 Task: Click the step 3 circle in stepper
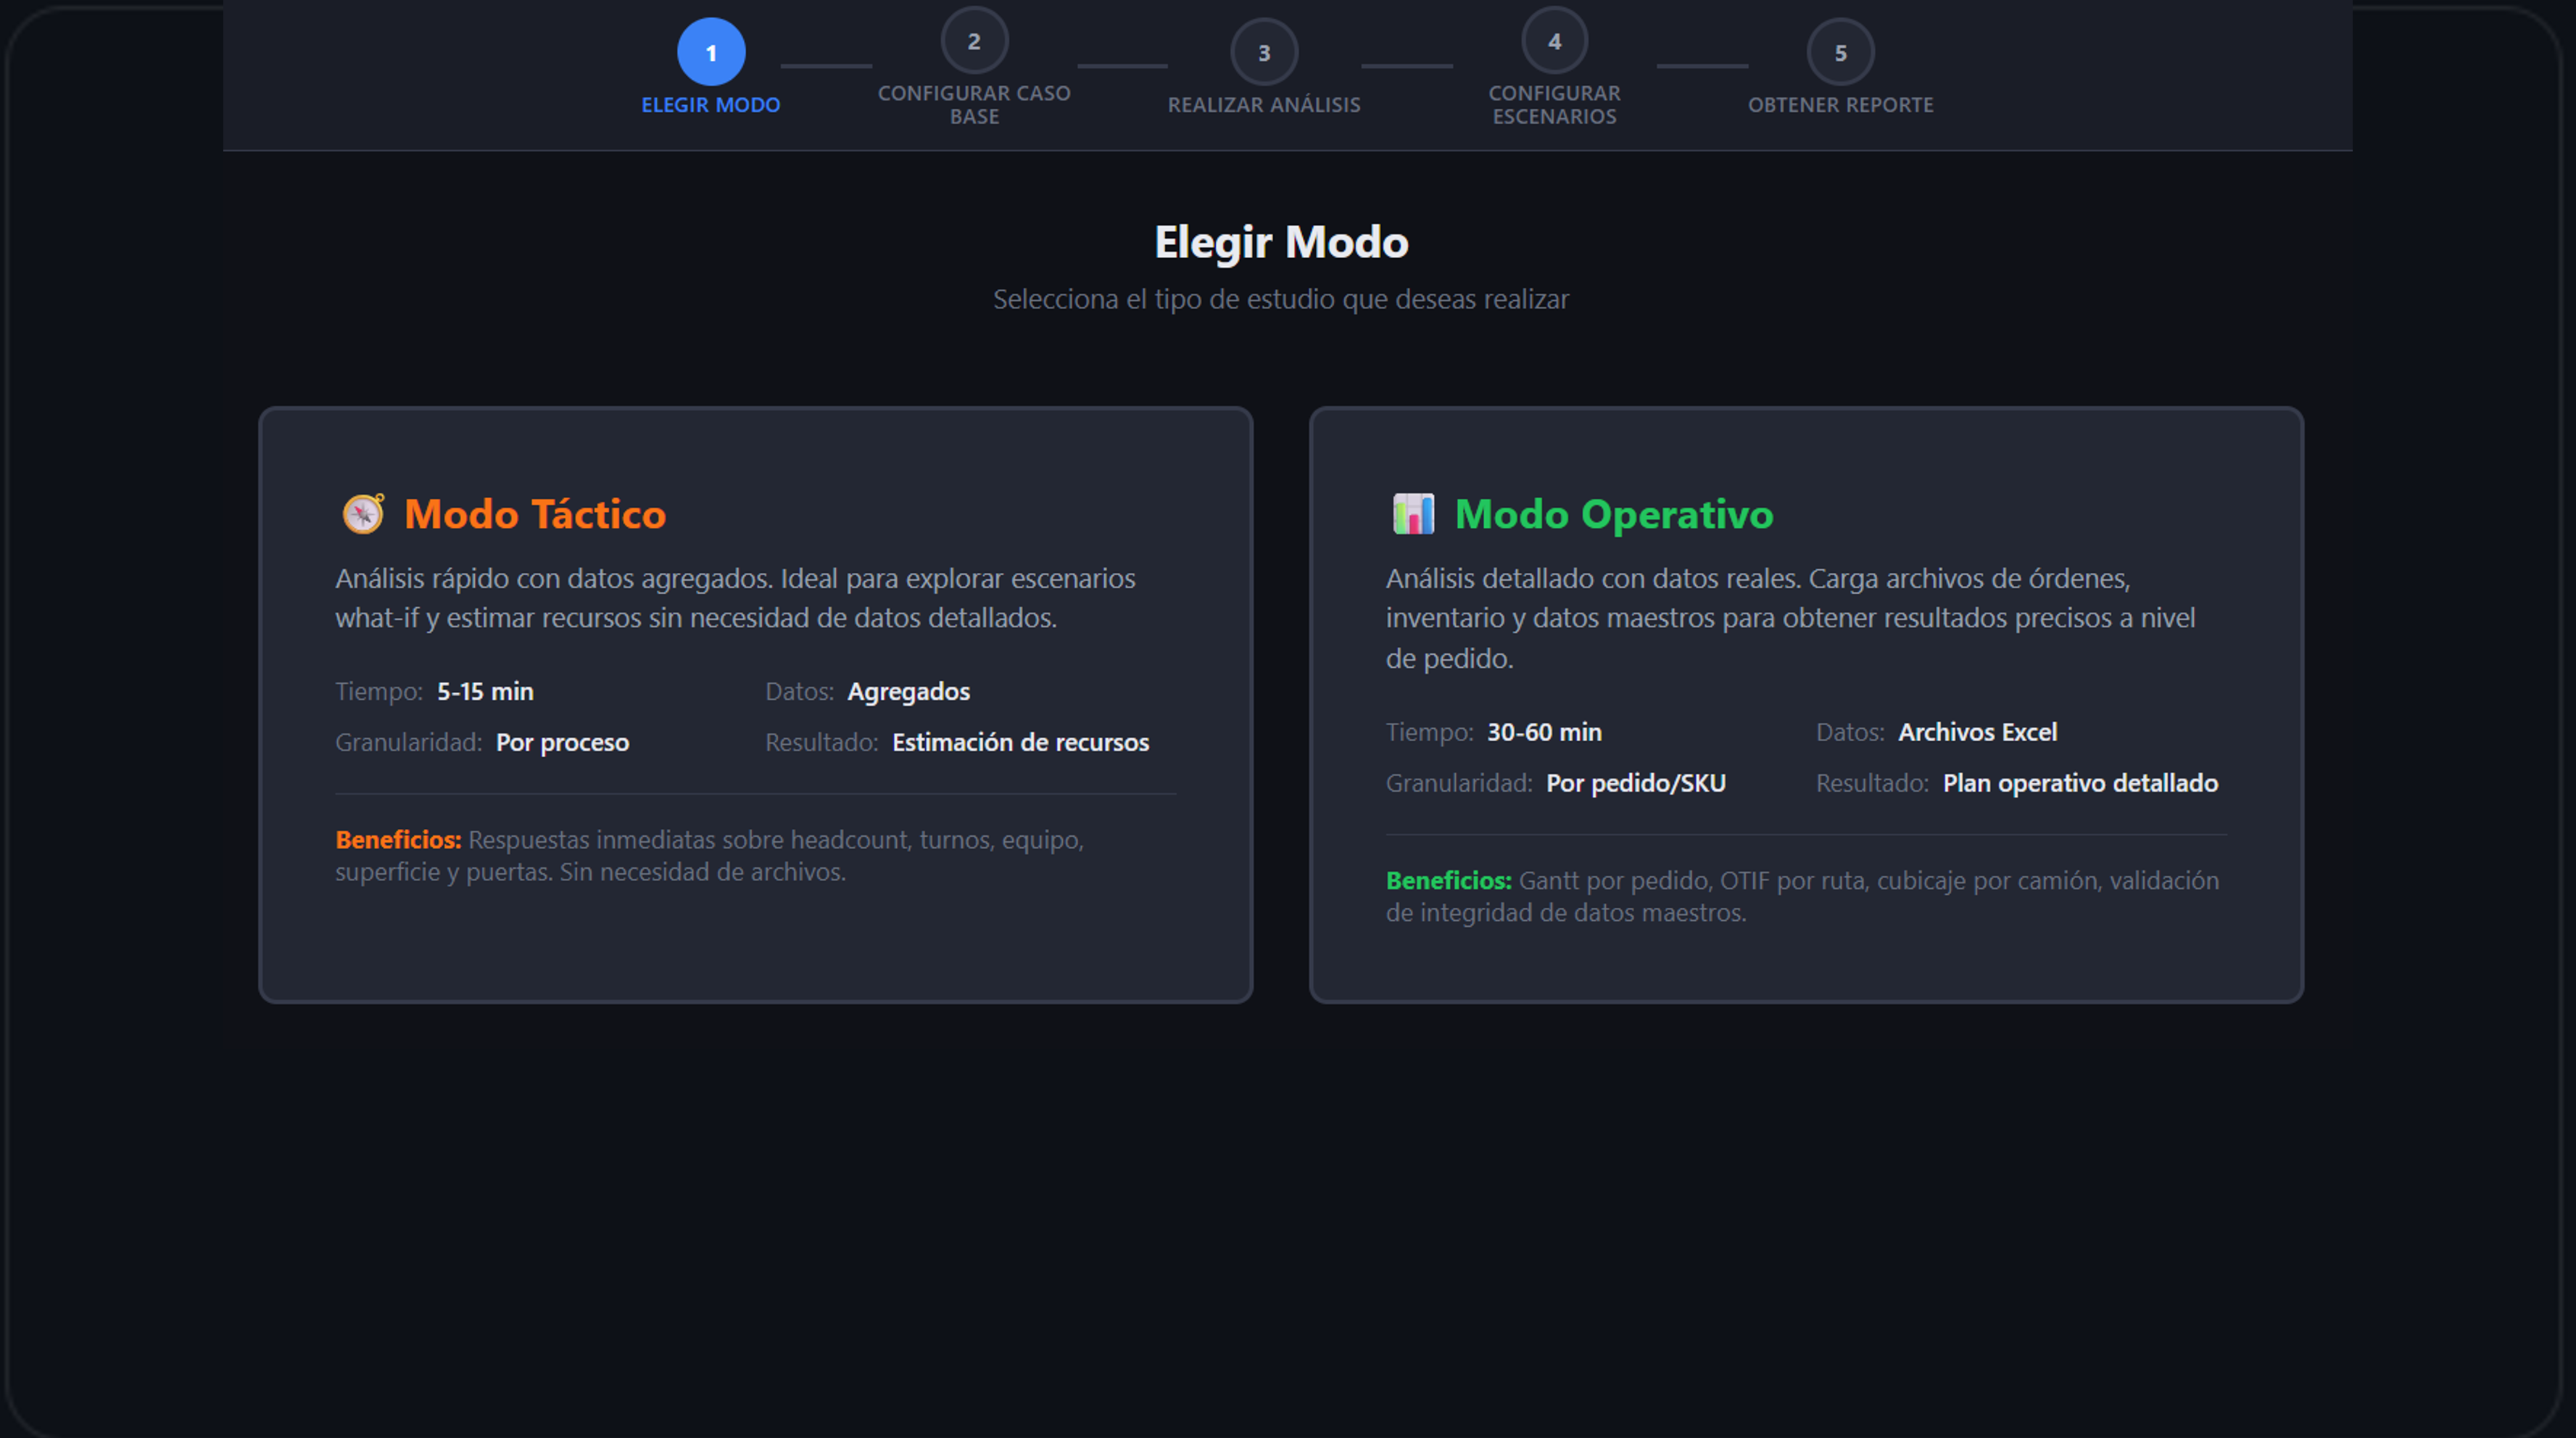click(x=1264, y=52)
